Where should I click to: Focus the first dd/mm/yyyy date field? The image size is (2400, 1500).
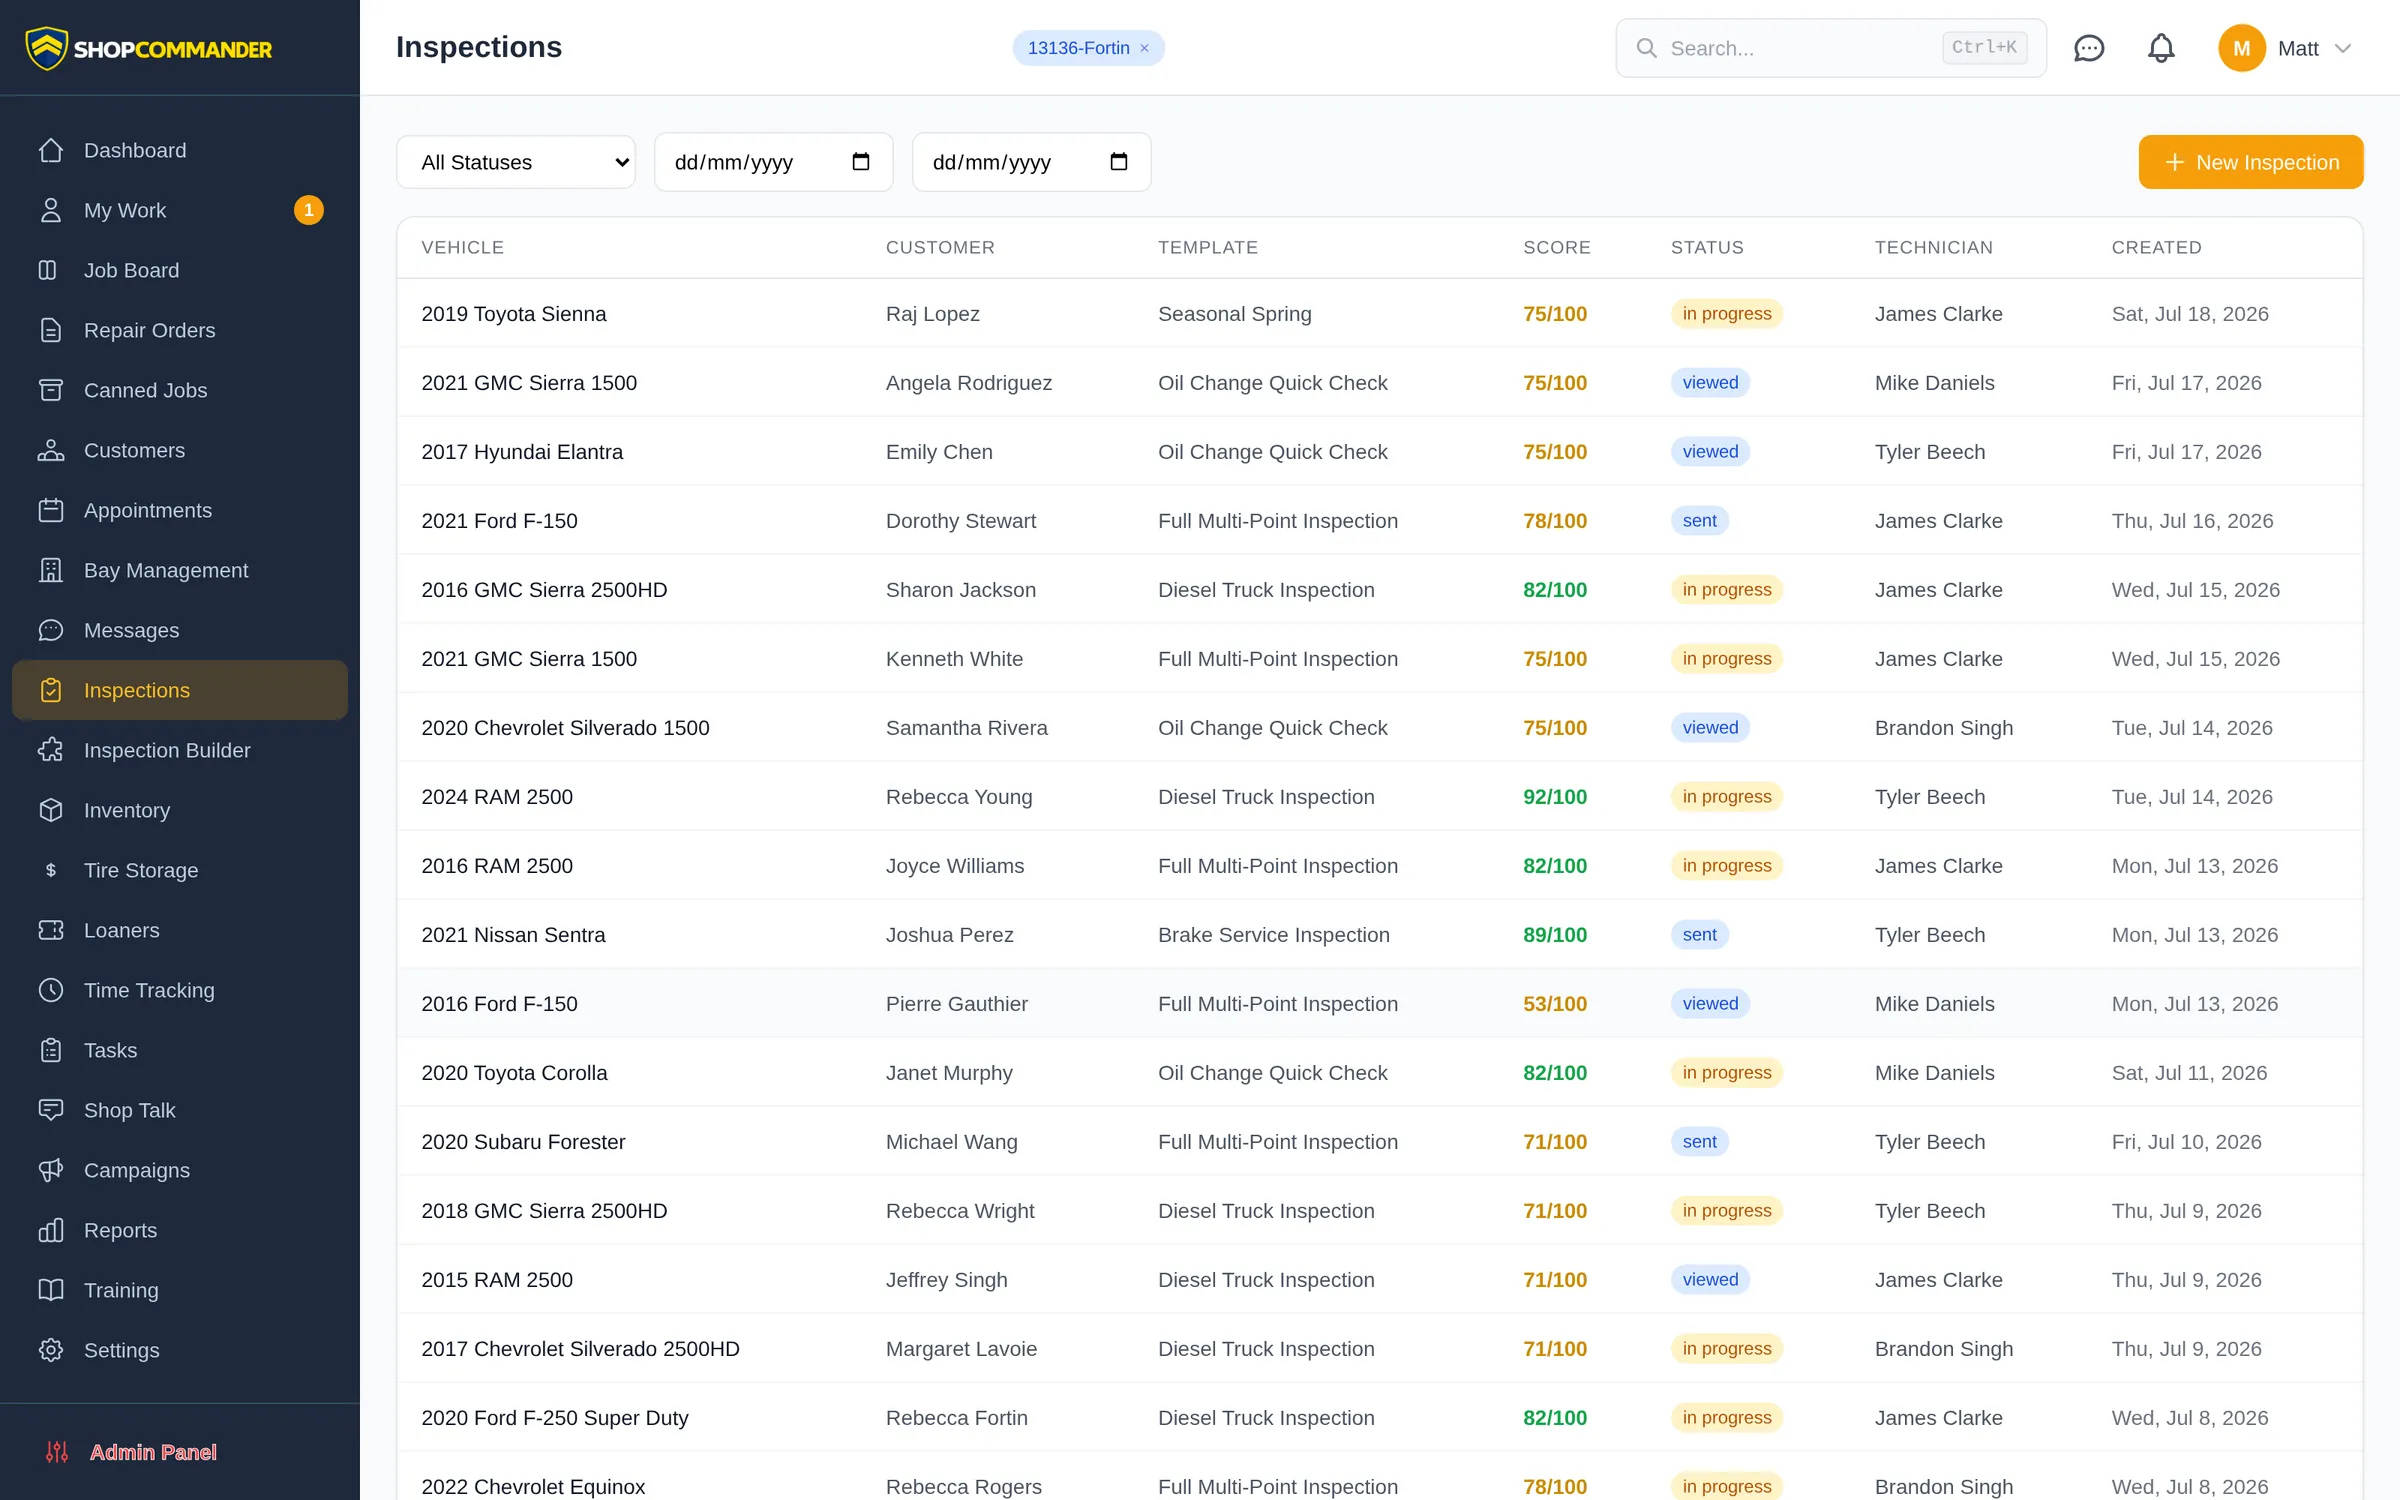click(x=773, y=162)
